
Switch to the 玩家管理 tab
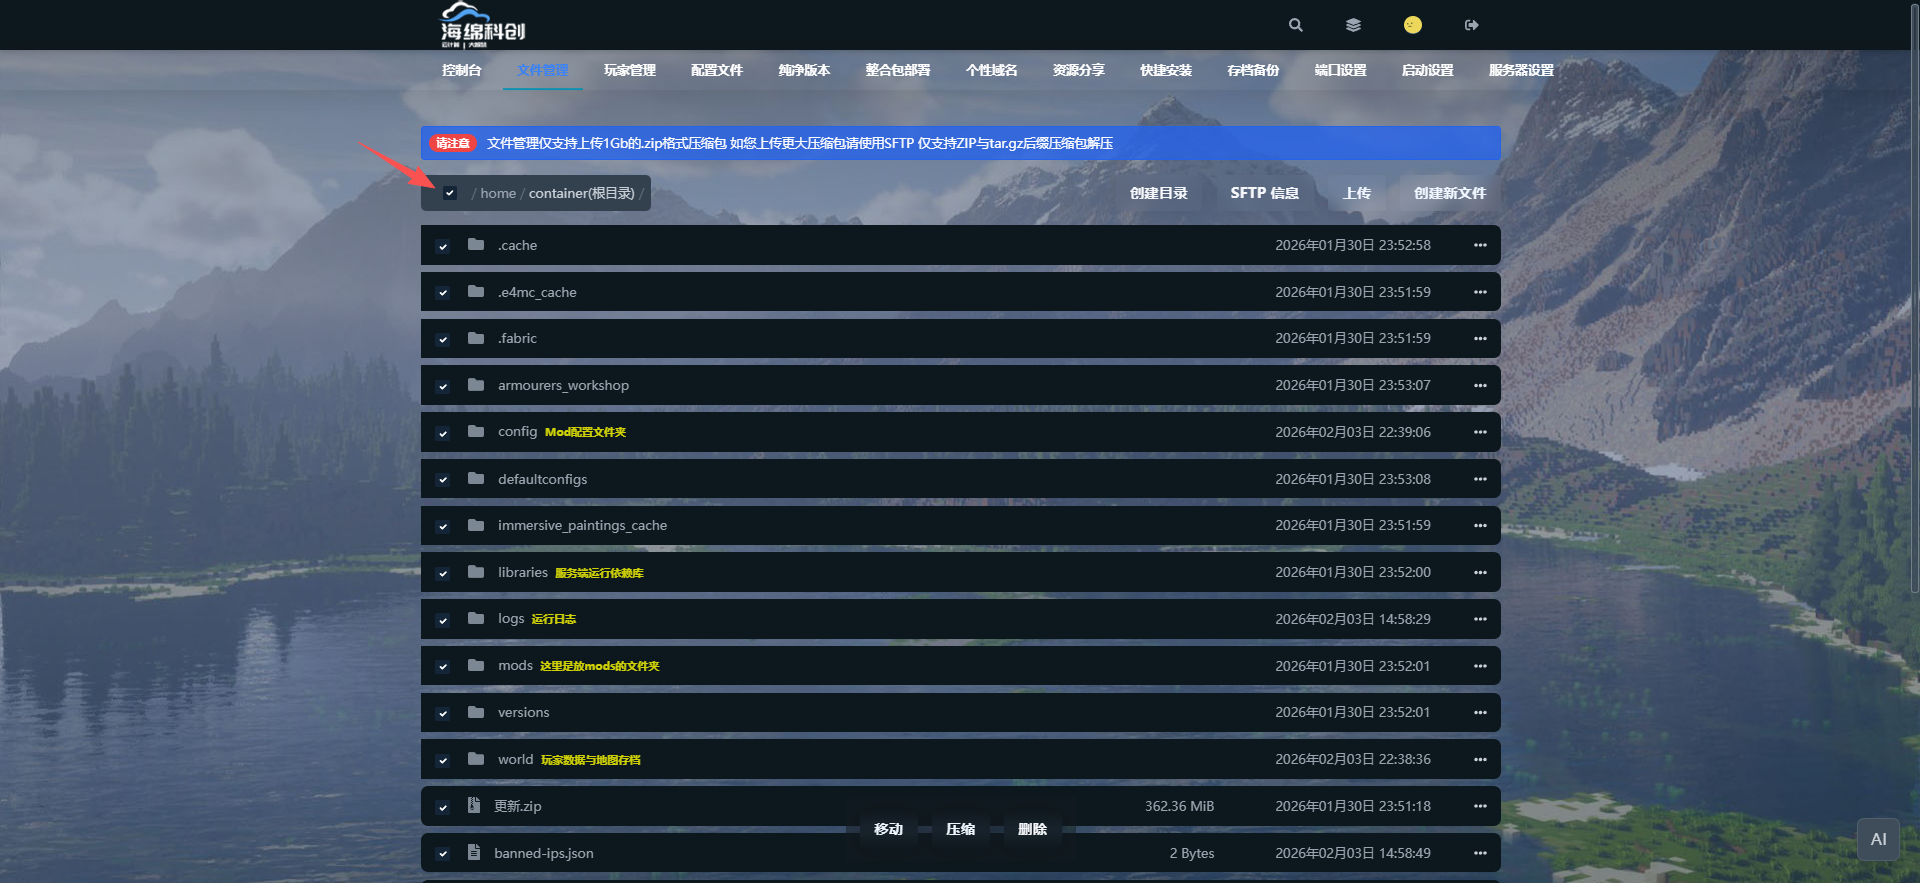(x=630, y=70)
